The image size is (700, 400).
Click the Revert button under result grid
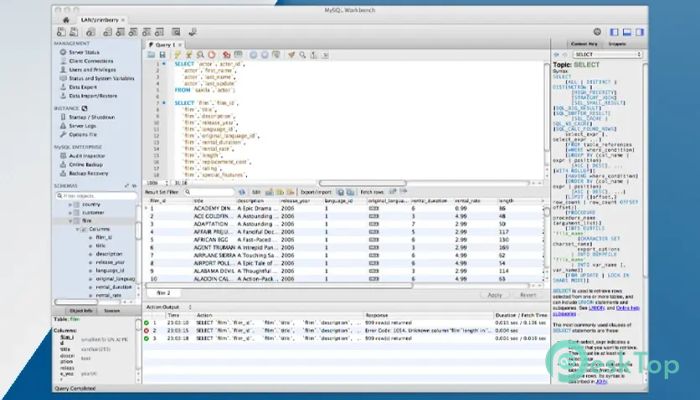[x=528, y=295]
